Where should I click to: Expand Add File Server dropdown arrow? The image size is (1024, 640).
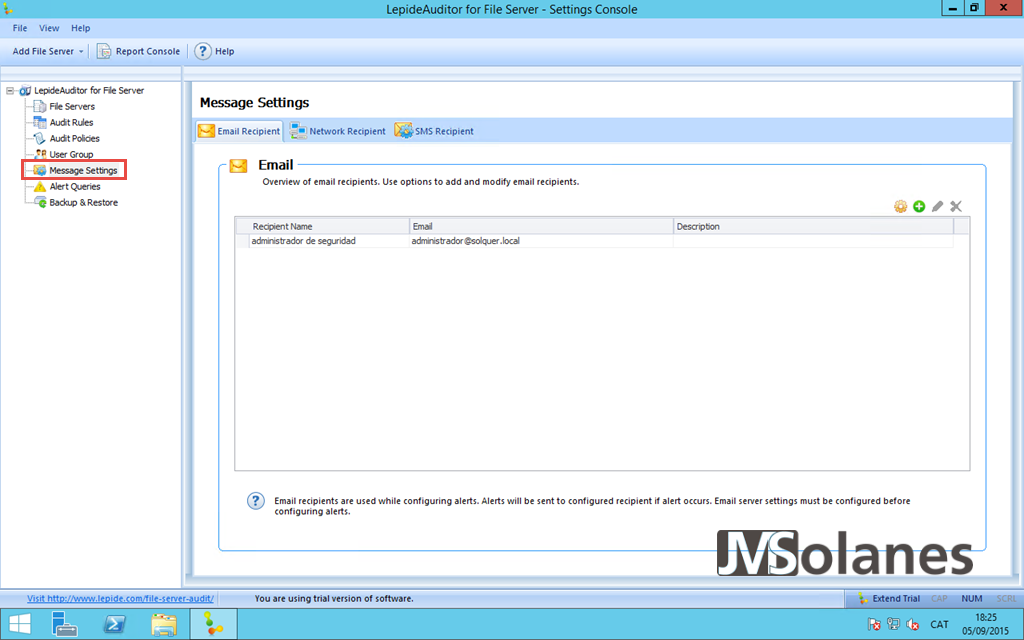click(81, 52)
